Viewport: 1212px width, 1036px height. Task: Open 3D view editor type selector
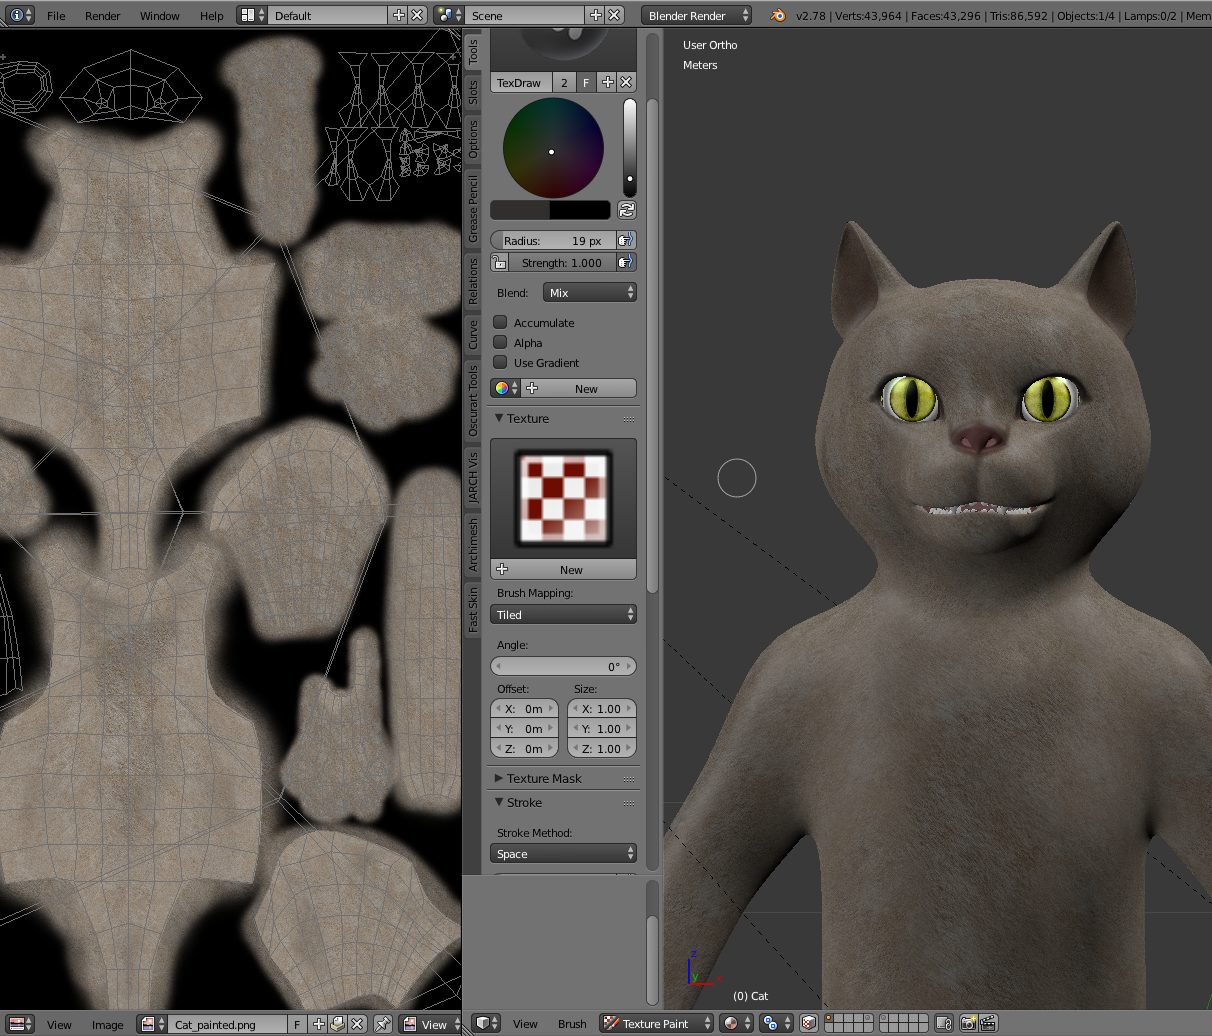pyautogui.click(x=487, y=1023)
